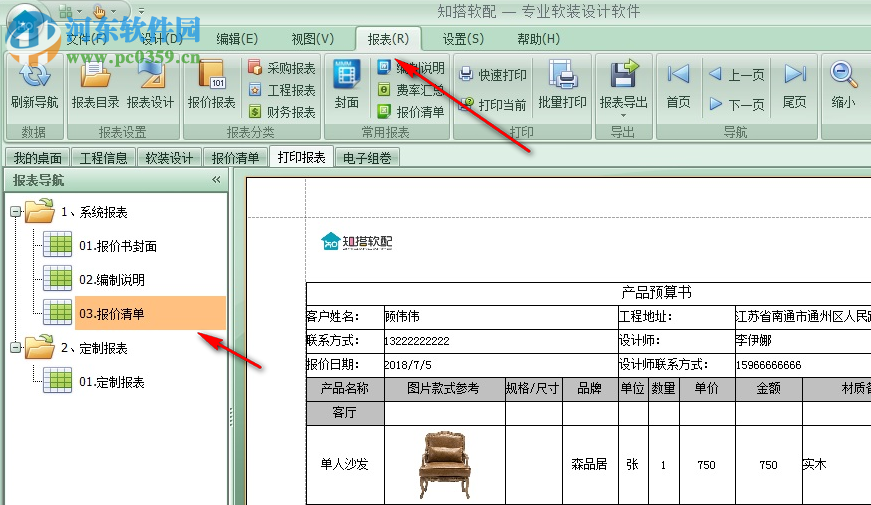Collapse 定制报表 tree node

[x=16, y=348]
